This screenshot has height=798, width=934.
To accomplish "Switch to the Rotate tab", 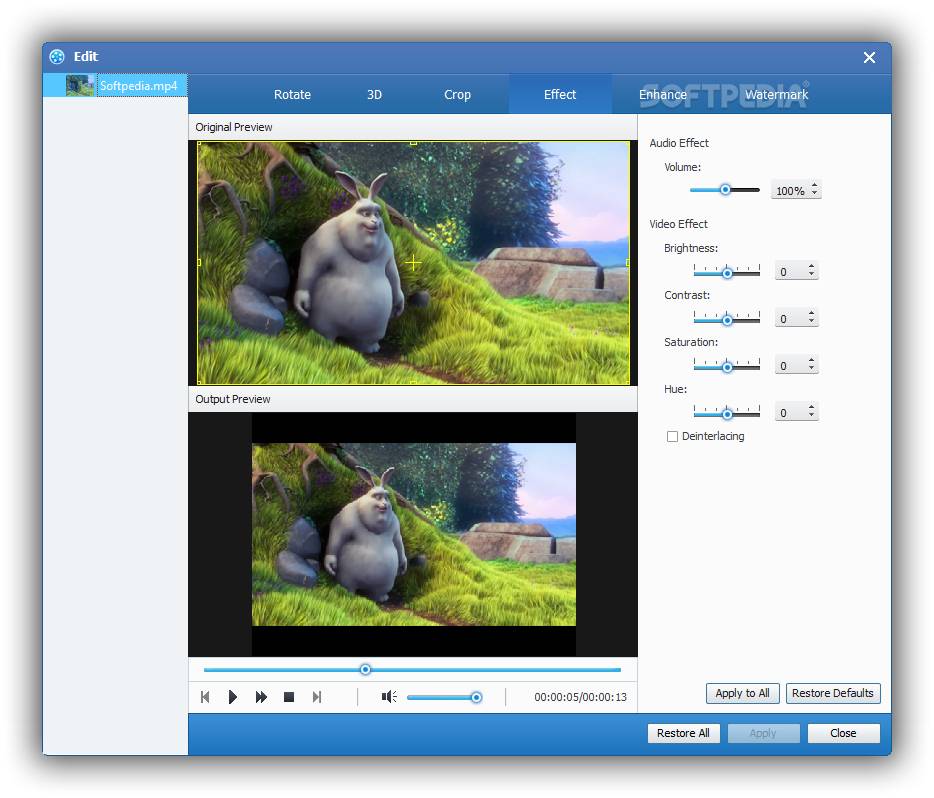I will [292, 95].
